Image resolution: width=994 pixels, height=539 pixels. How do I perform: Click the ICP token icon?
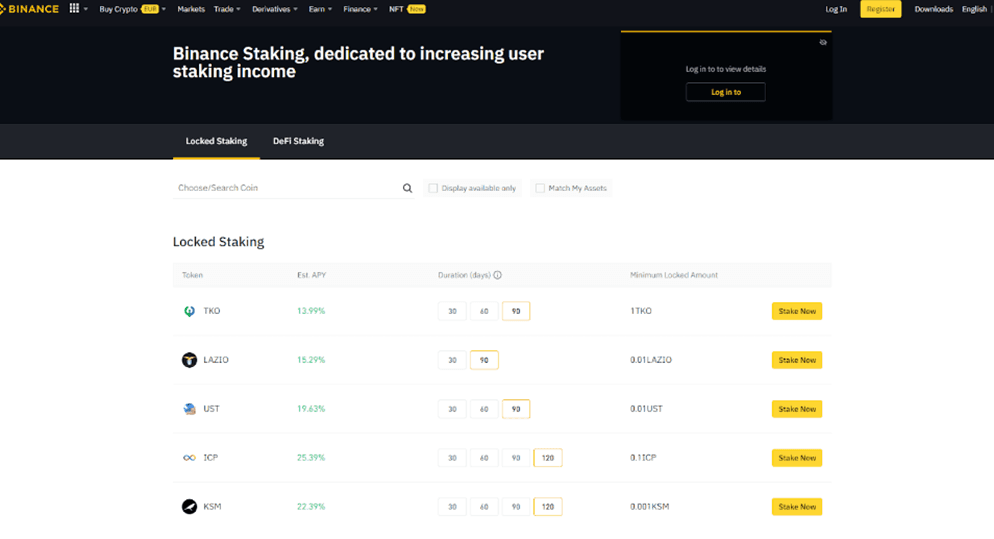[x=189, y=458]
